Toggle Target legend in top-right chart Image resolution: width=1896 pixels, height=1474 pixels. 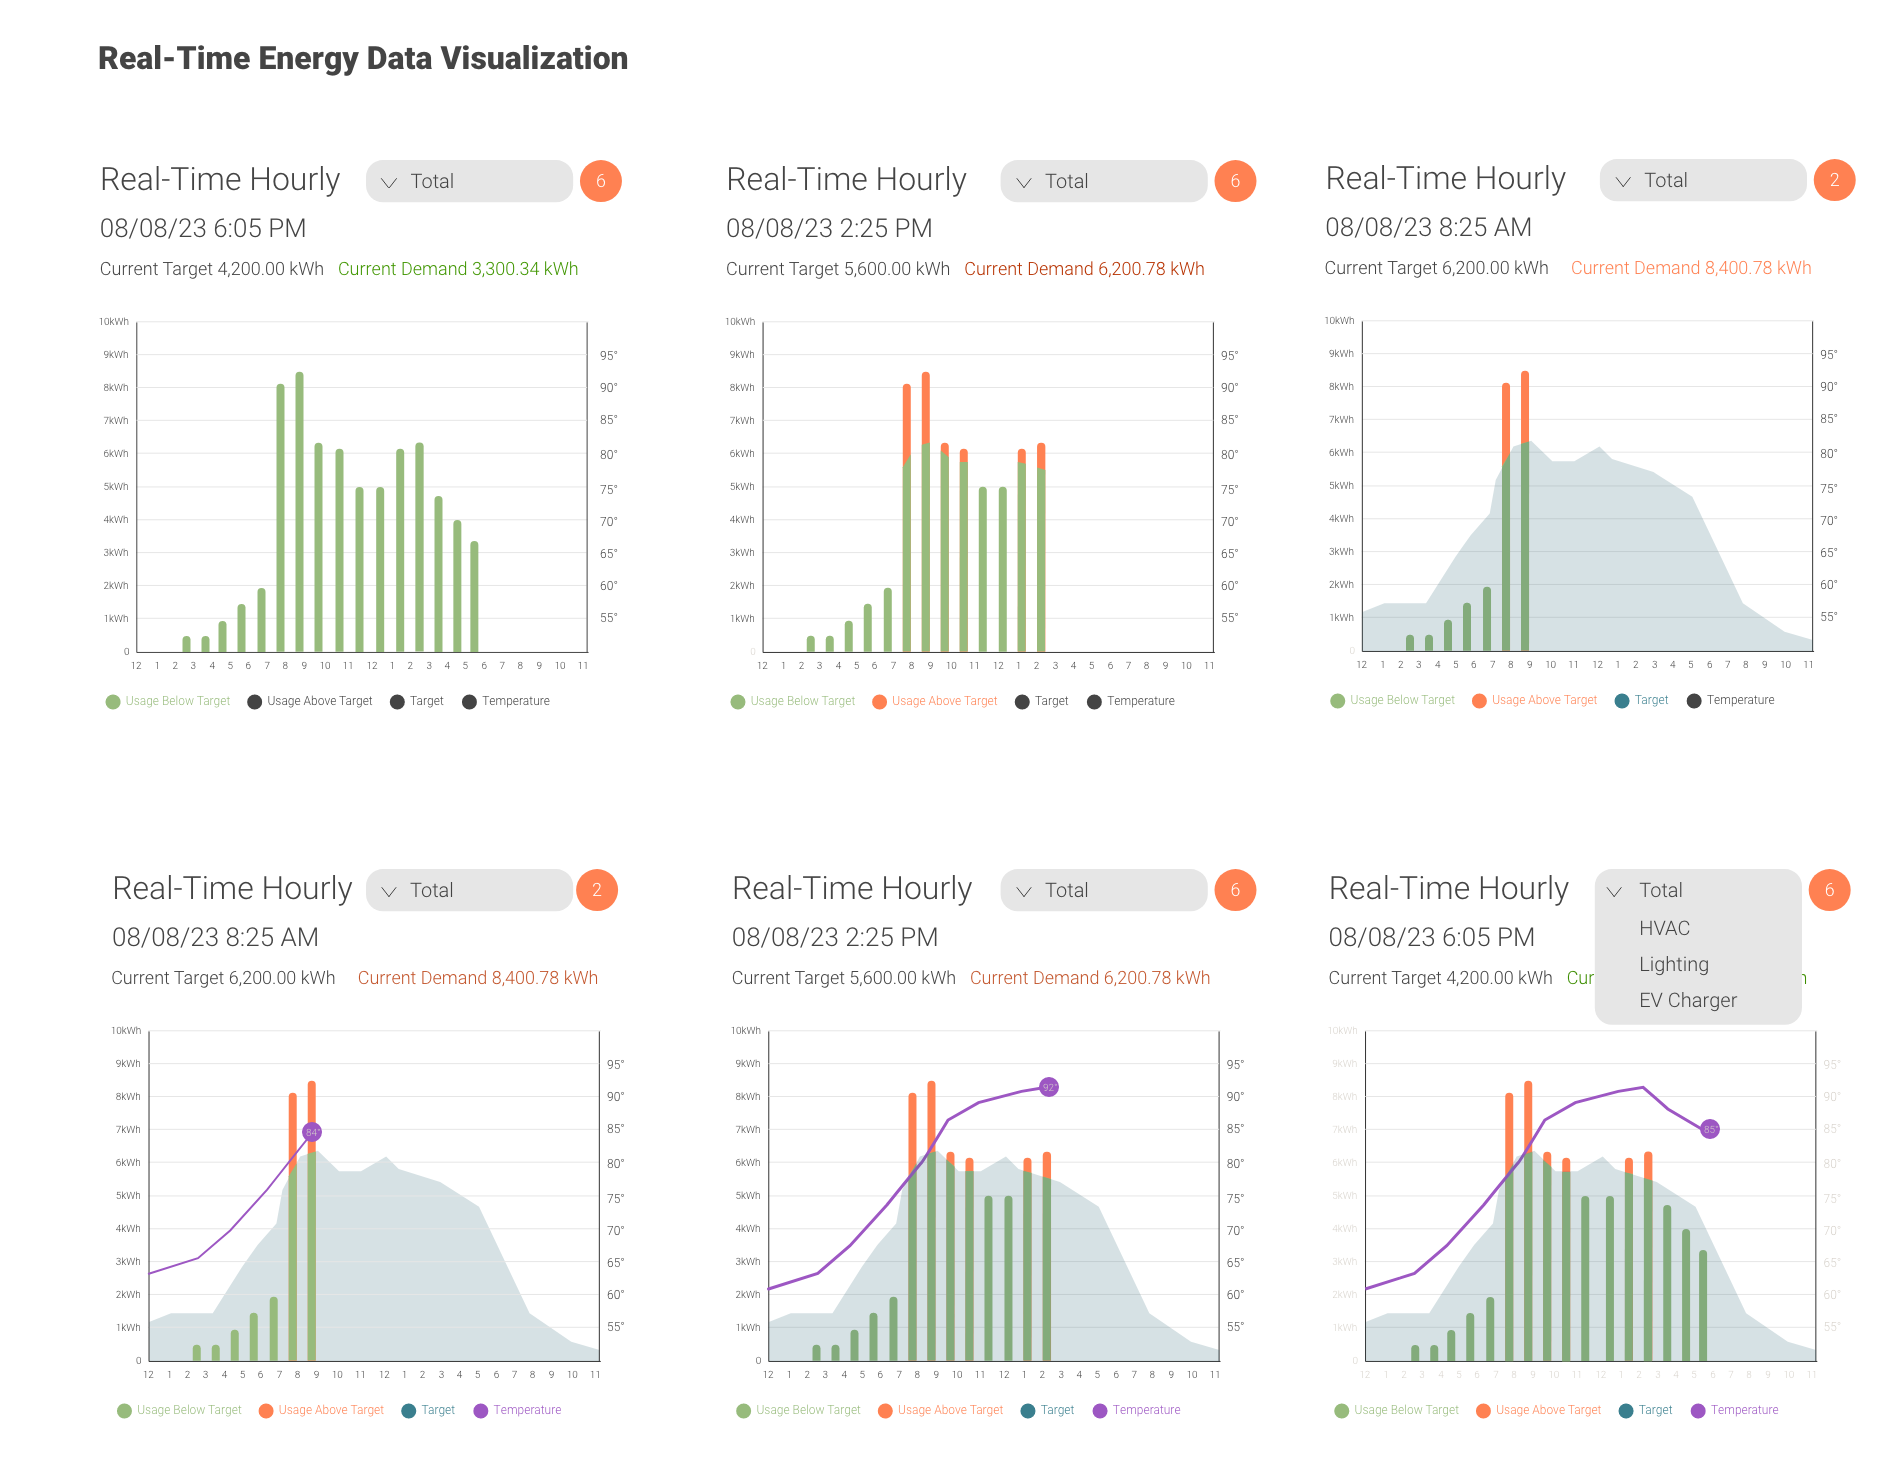click(1641, 700)
